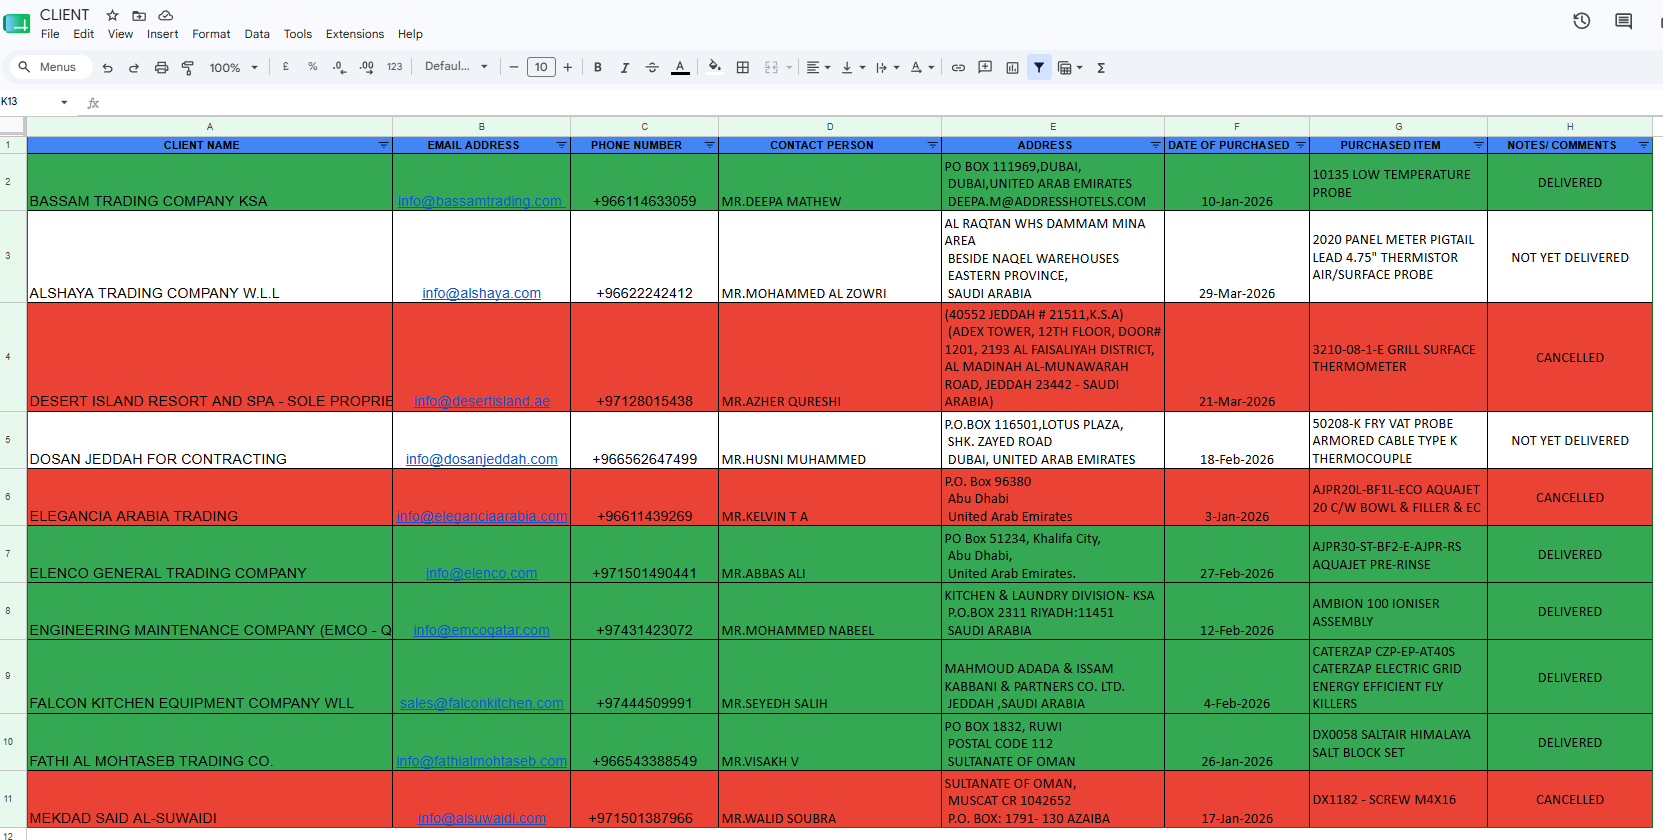Open the comments panel icon
The height and width of the screenshot is (840, 1663).
tap(1623, 21)
